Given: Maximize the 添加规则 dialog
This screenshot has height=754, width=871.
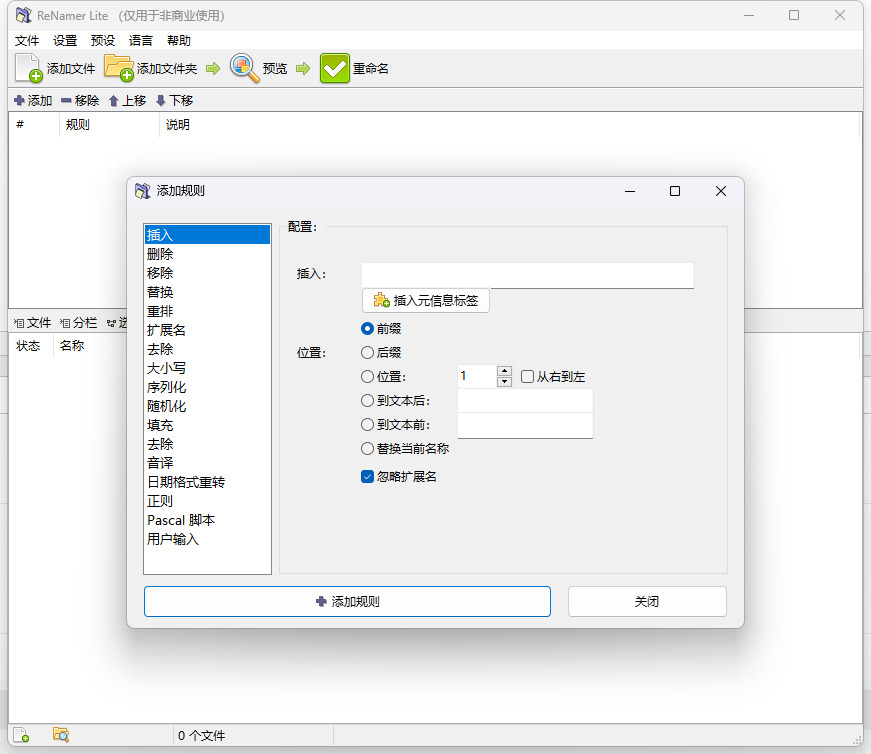Looking at the screenshot, I should pyautogui.click(x=675, y=191).
